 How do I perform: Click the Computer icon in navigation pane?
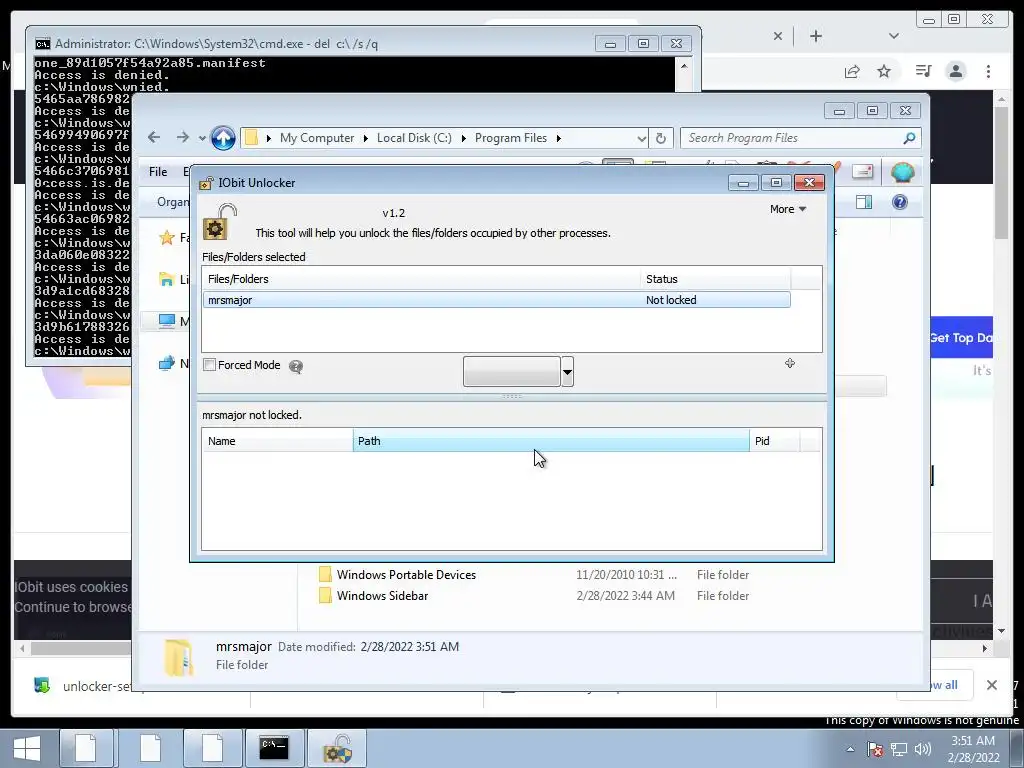tap(167, 321)
